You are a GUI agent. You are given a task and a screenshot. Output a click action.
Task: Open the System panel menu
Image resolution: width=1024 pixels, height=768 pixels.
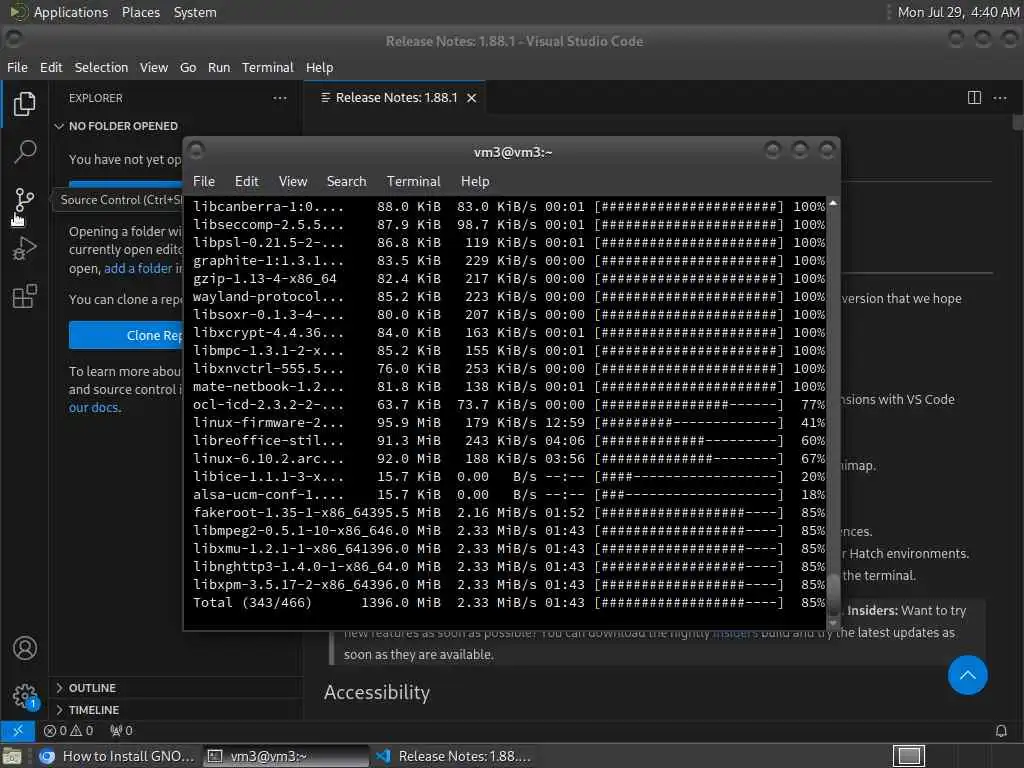pos(195,12)
